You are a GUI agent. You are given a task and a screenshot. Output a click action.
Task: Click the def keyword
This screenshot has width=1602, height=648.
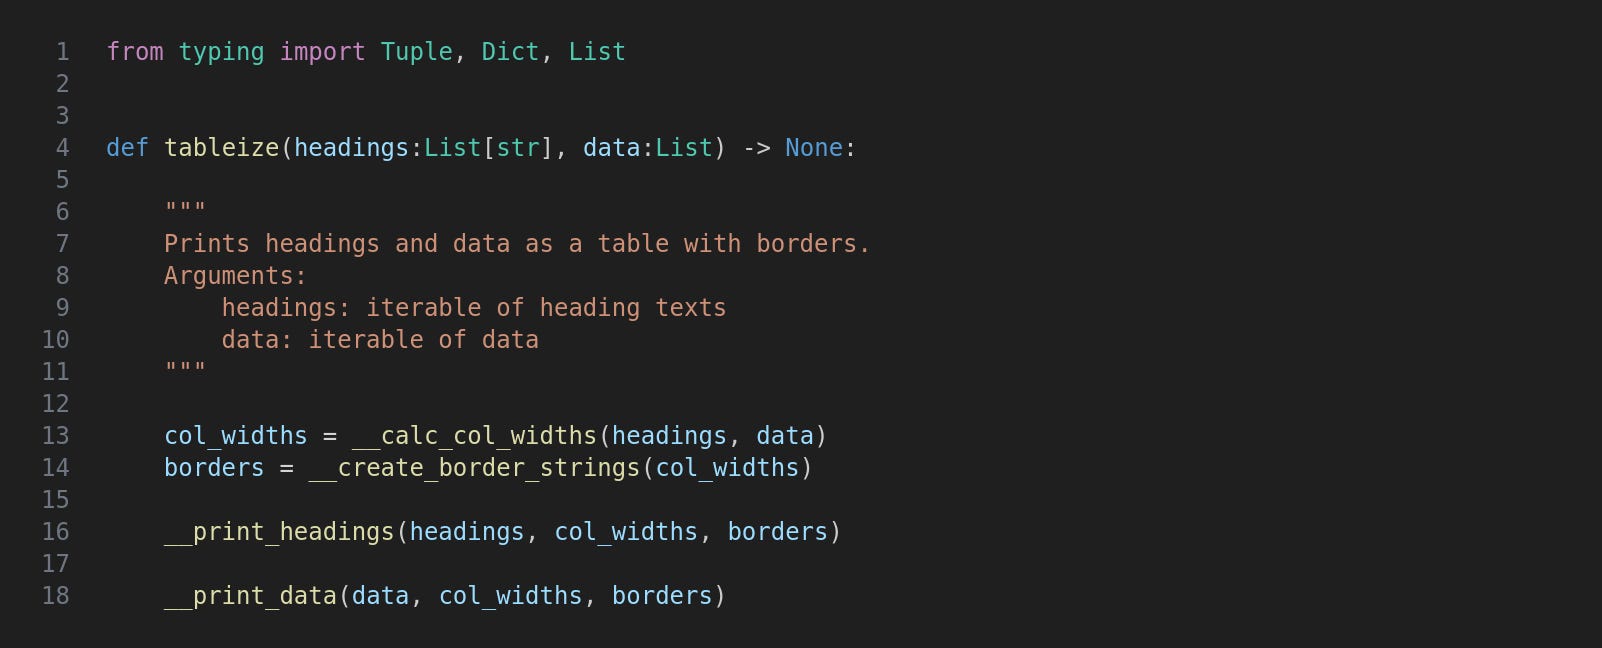[x=127, y=148]
